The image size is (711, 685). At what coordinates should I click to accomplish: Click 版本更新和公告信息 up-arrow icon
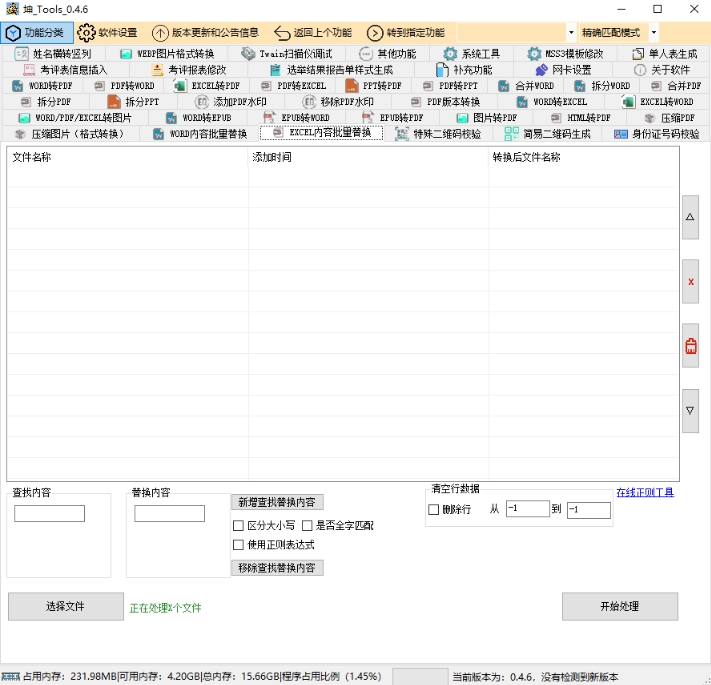[160, 32]
